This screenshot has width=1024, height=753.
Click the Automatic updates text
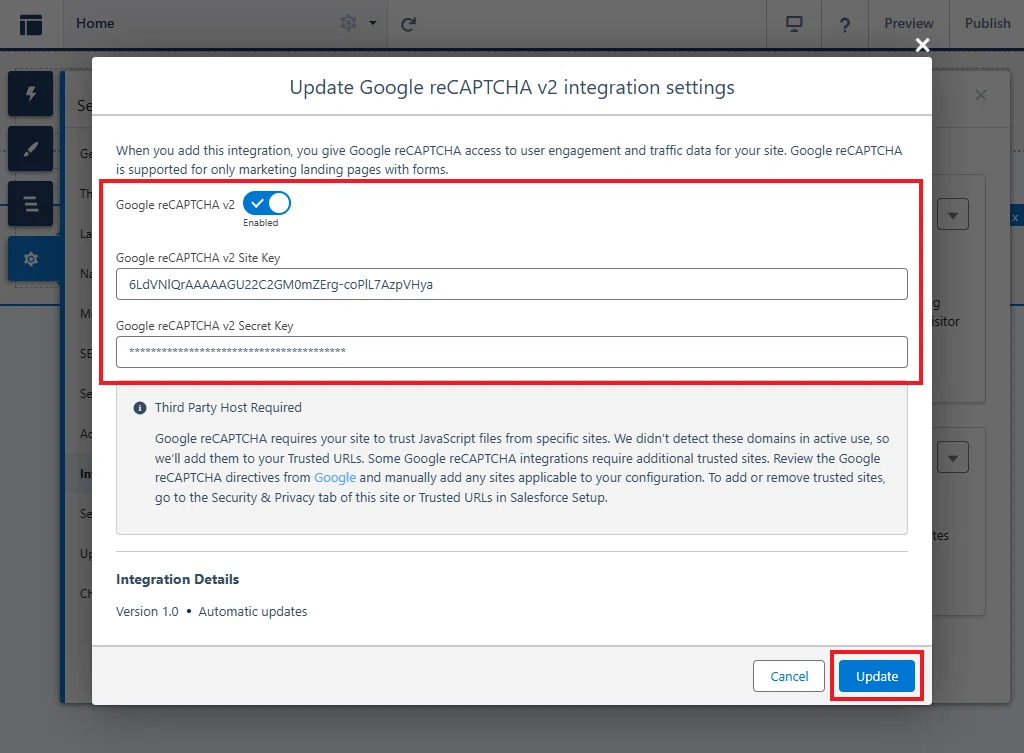pyautogui.click(x=253, y=612)
